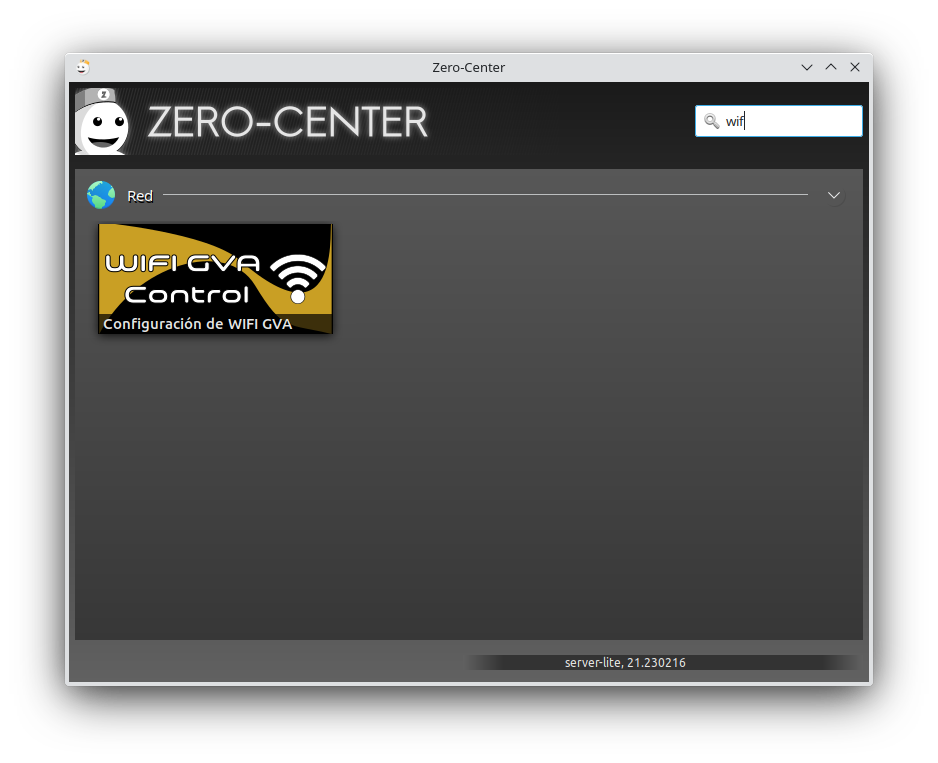Image resolution: width=938 pixels, height=763 pixels.
Task: Click the Red section separator line
Action: 485,195
